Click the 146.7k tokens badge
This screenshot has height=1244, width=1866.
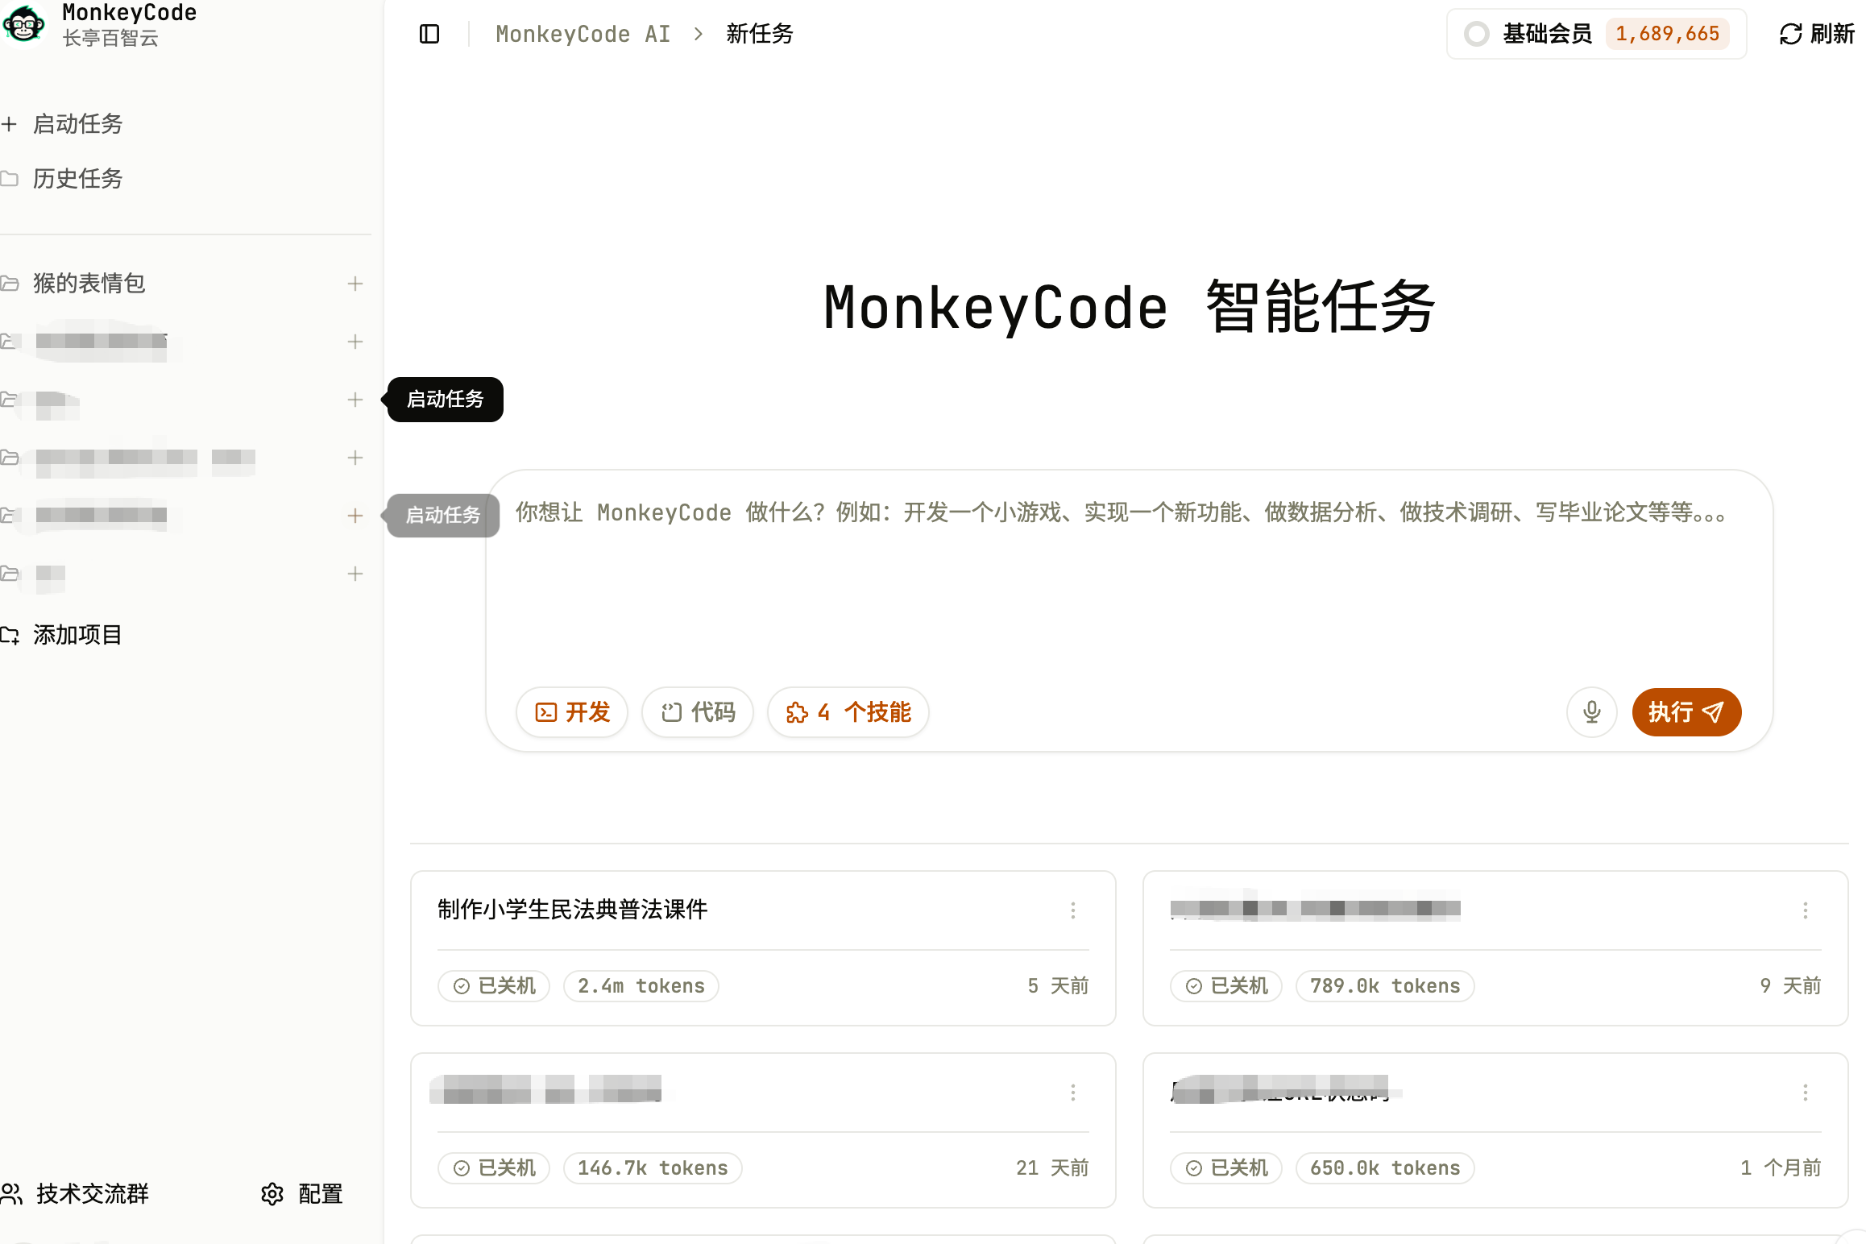pyautogui.click(x=653, y=1168)
